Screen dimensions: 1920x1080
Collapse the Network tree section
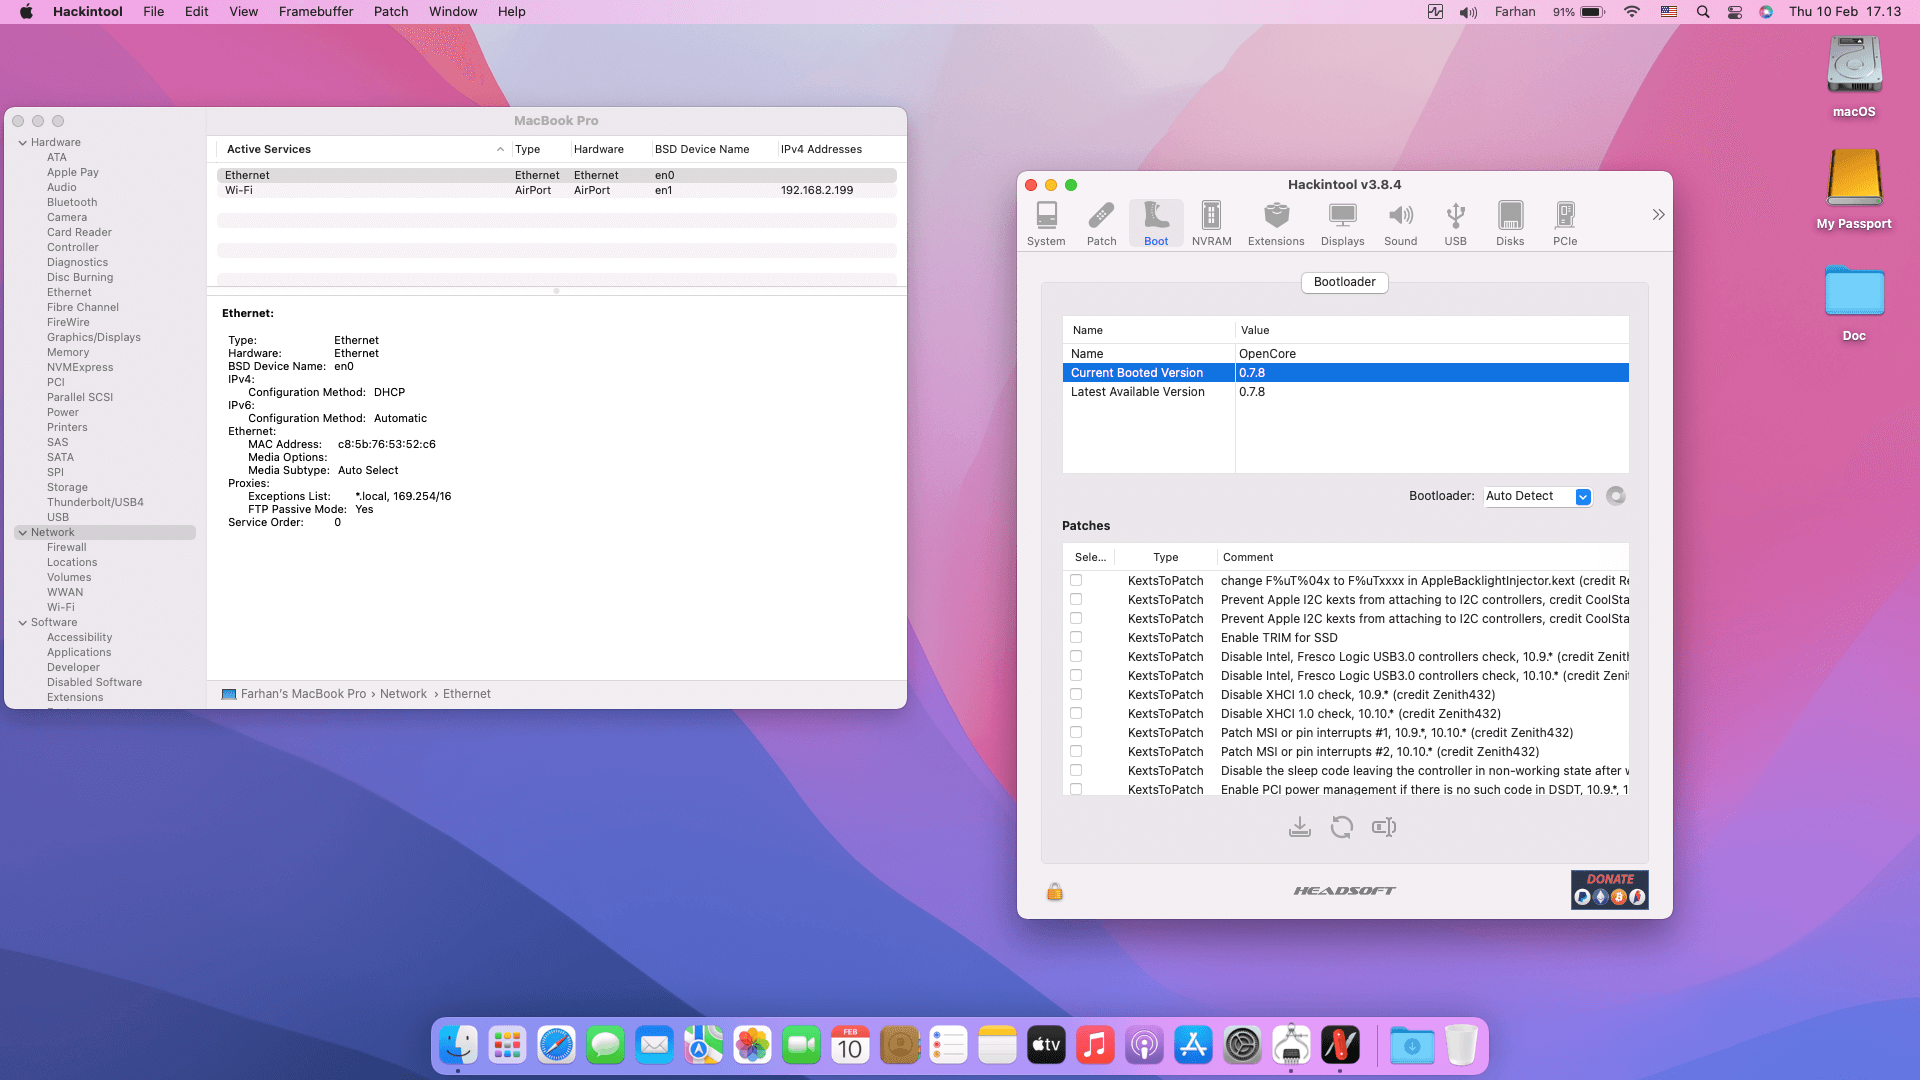click(x=23, y=533)
